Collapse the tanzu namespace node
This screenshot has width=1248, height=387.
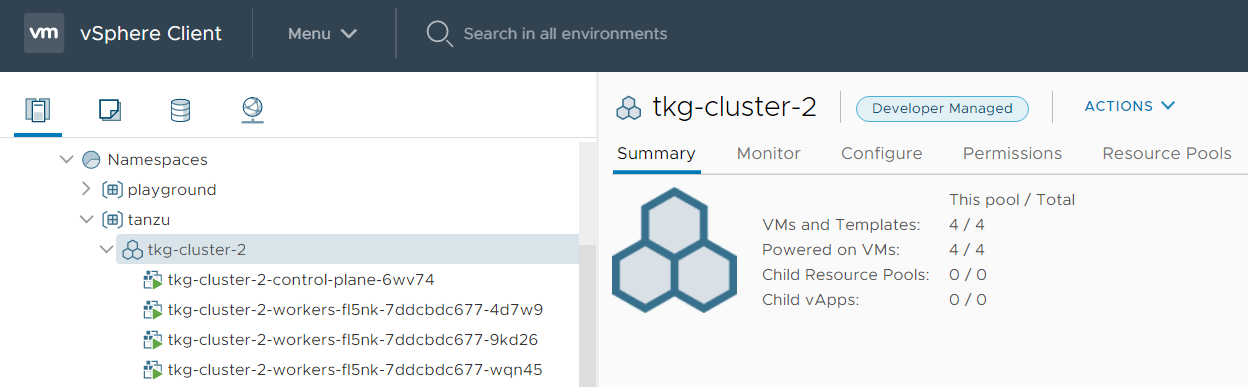(87, 220)
